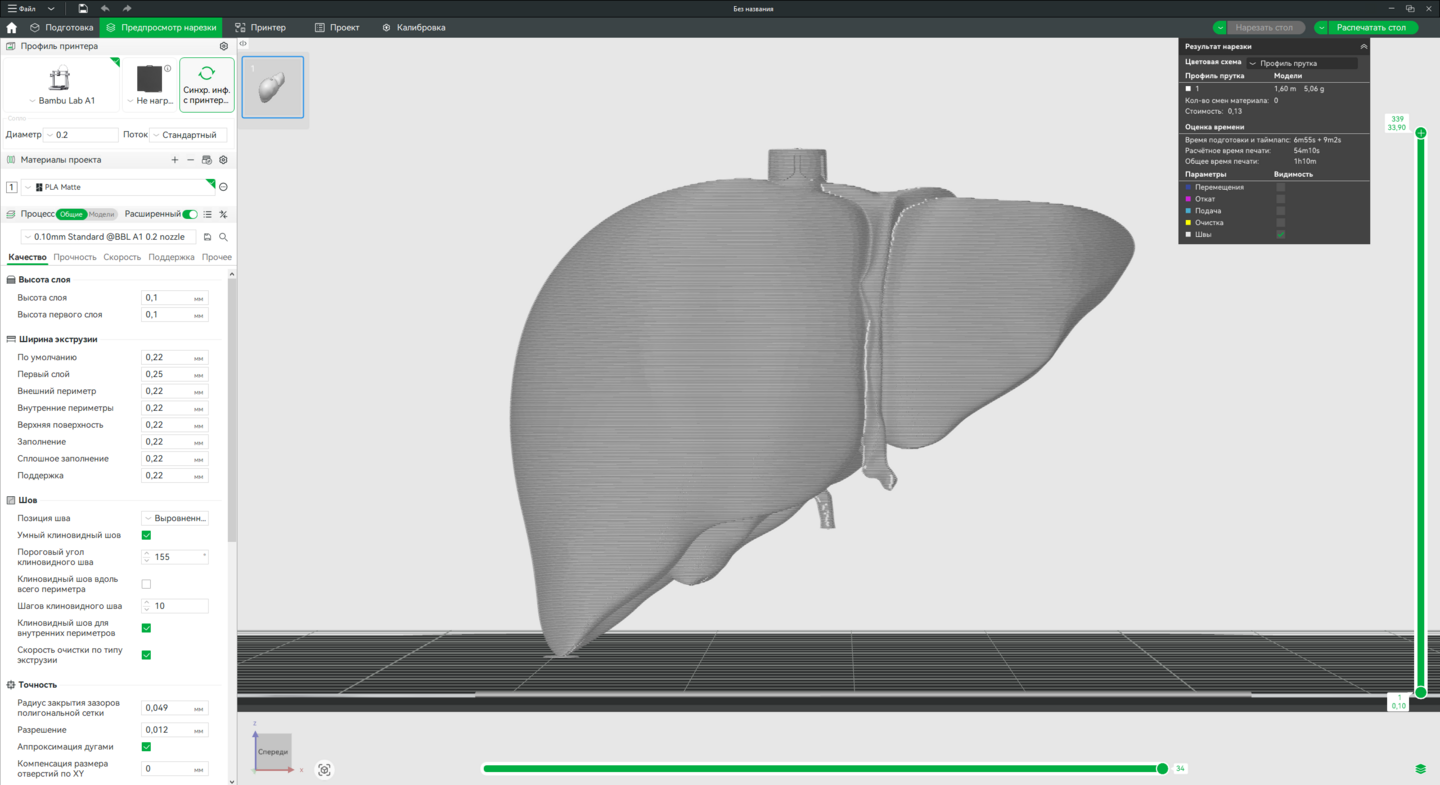Click the Профиль принтера section icon
Screen dimensions: 1440x785
pyautogui.click(x=11, y=46)
